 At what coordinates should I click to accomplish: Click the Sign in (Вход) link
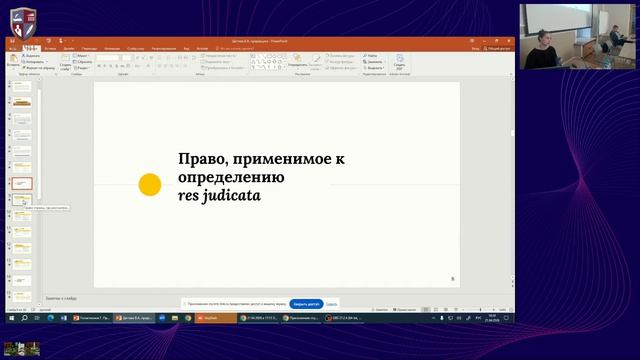[475, 48]
